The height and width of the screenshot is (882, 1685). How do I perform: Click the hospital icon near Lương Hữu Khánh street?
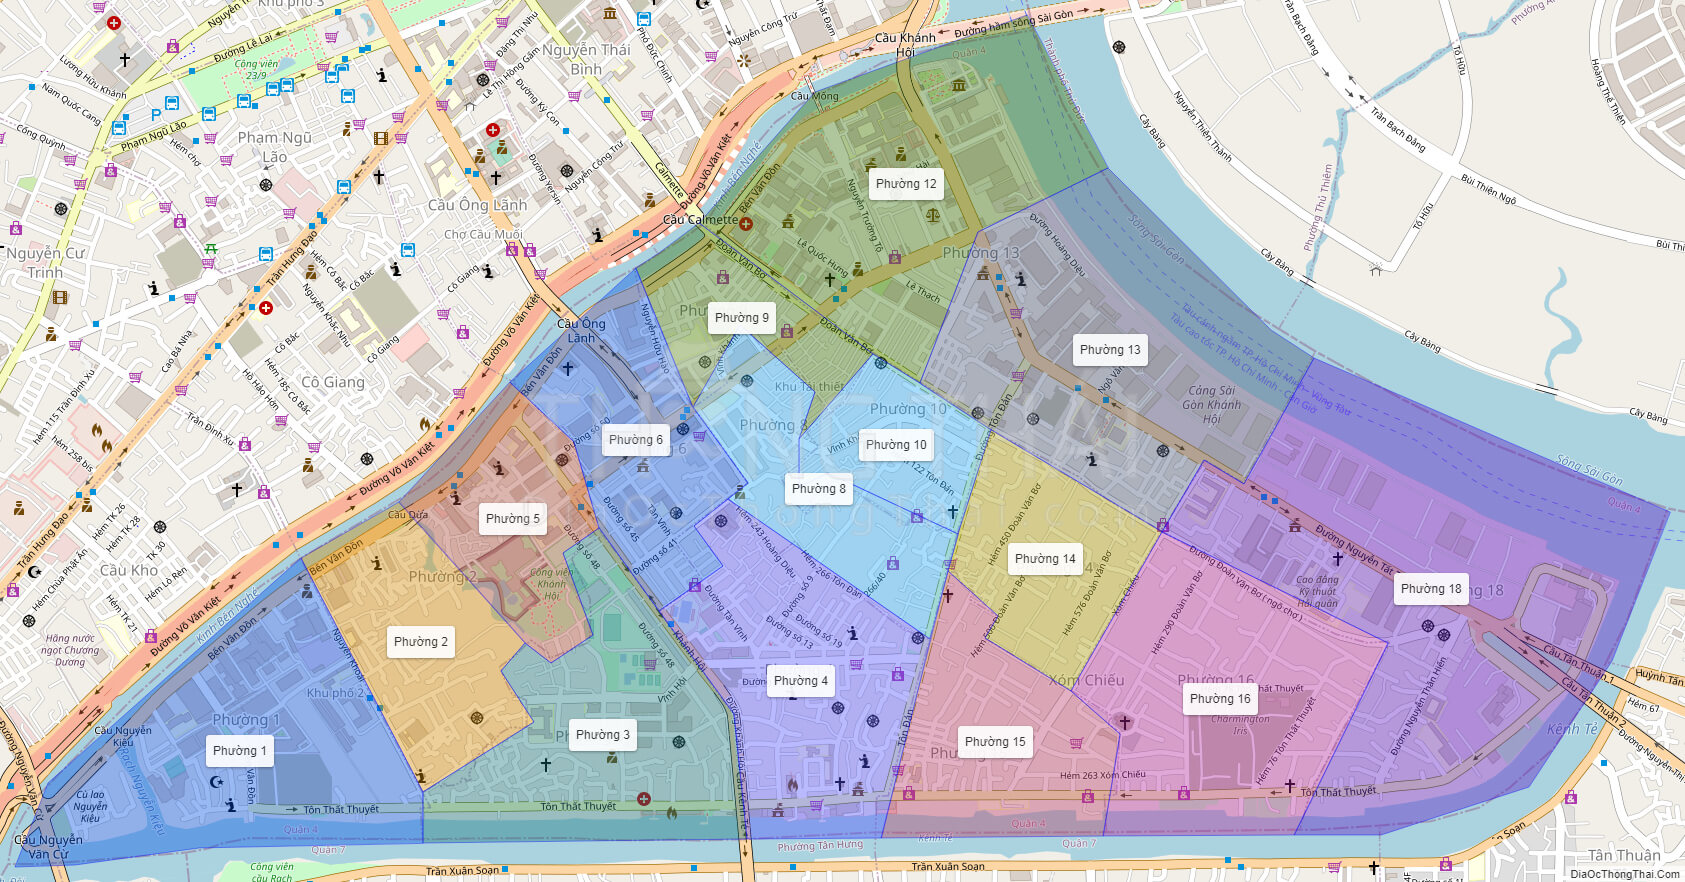[114, 22]
